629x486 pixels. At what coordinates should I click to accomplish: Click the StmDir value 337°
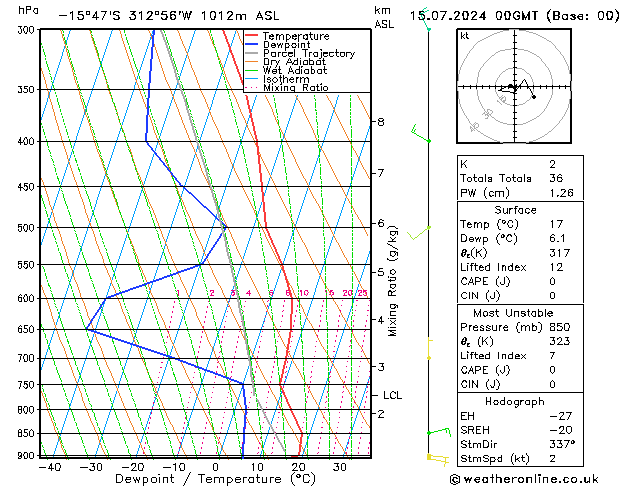coord(562,444)
